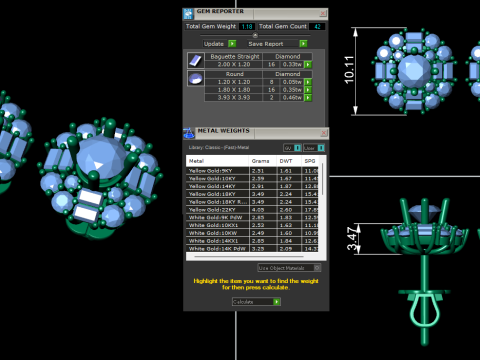Viewport: 480px width, 360px height.
Task: Click the Update button
Action: [x=219, y=44]
